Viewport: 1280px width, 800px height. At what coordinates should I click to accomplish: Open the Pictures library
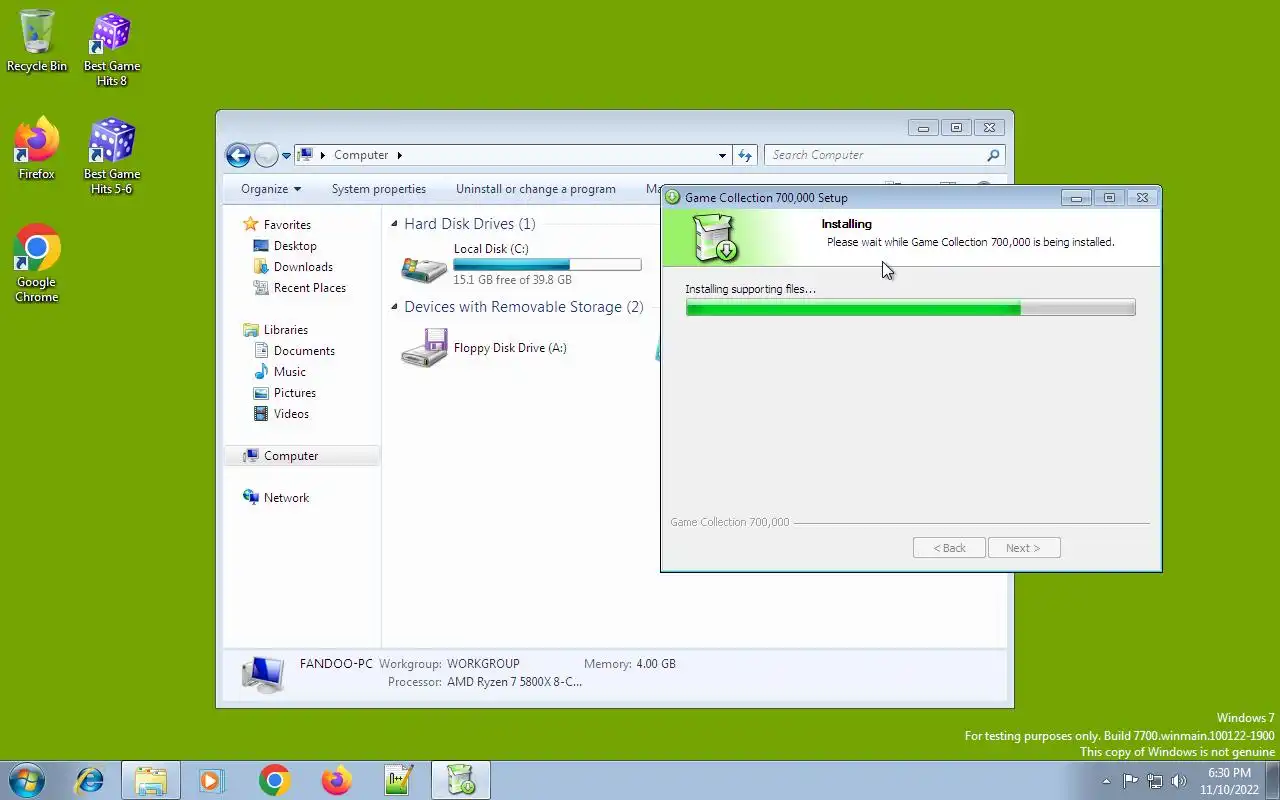click(295, 393)
